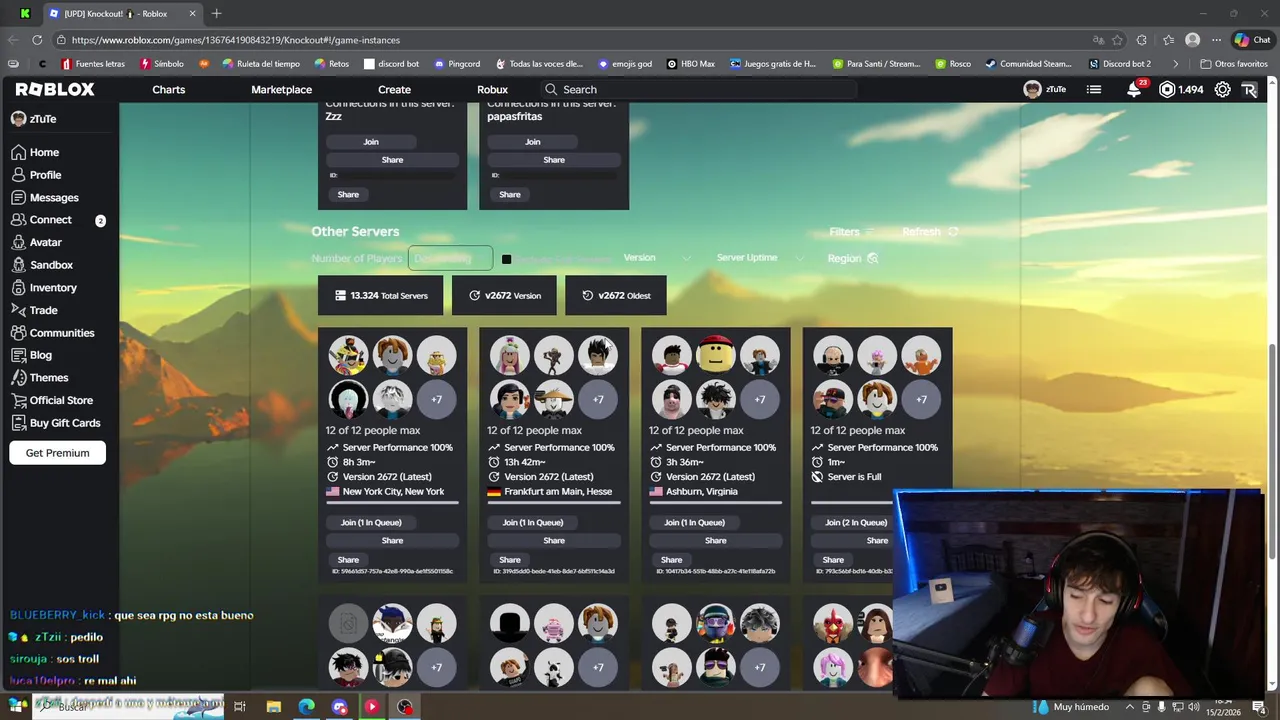1280x720 pixels.
Task: Open the browser favorites list icon
Action: point(1167,40)
